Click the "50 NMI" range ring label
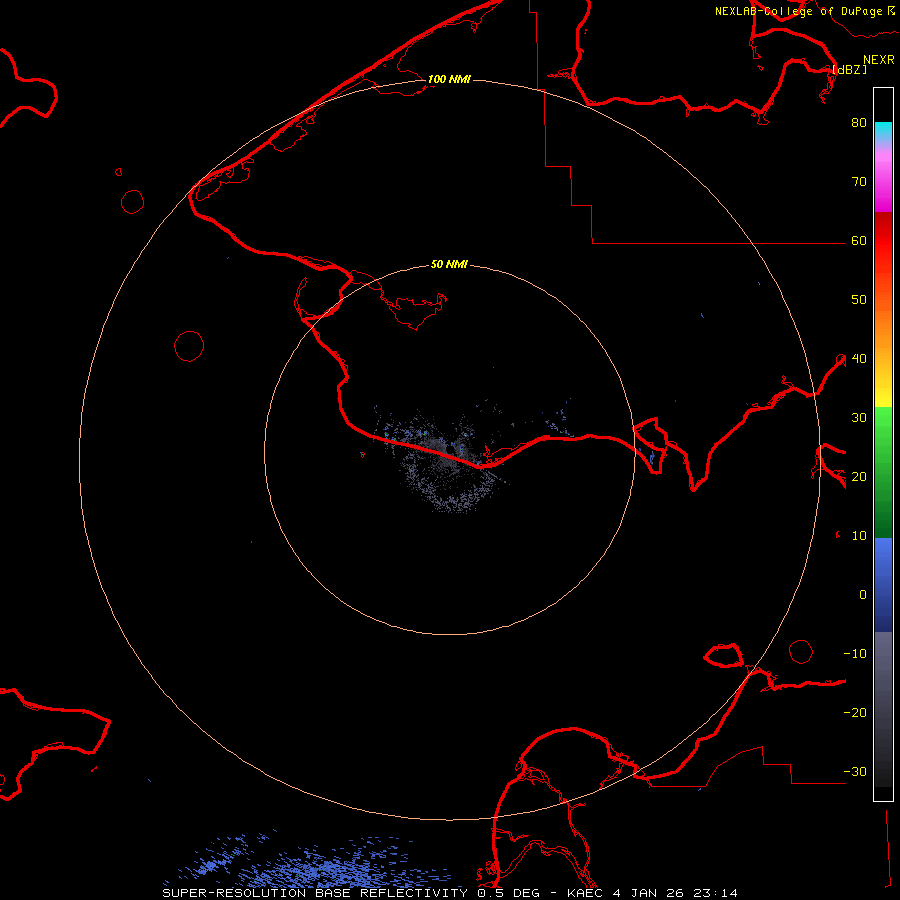 click(449, 265)
